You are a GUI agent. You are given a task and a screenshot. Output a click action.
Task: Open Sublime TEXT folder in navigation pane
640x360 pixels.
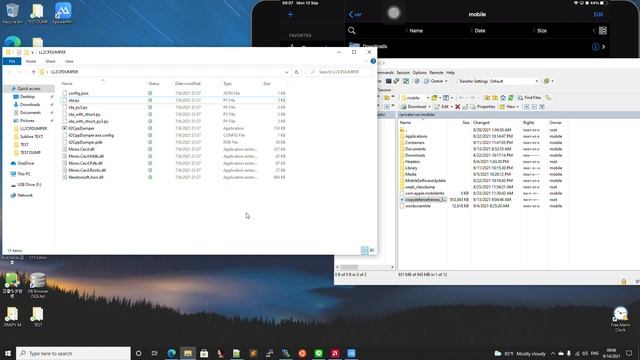click(31, 136)
